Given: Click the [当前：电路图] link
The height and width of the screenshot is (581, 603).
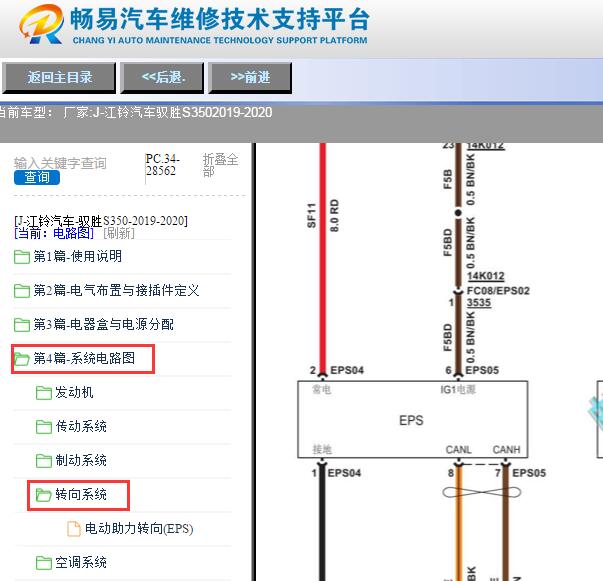Looking at the screenshot, I should tap(54, 233).
